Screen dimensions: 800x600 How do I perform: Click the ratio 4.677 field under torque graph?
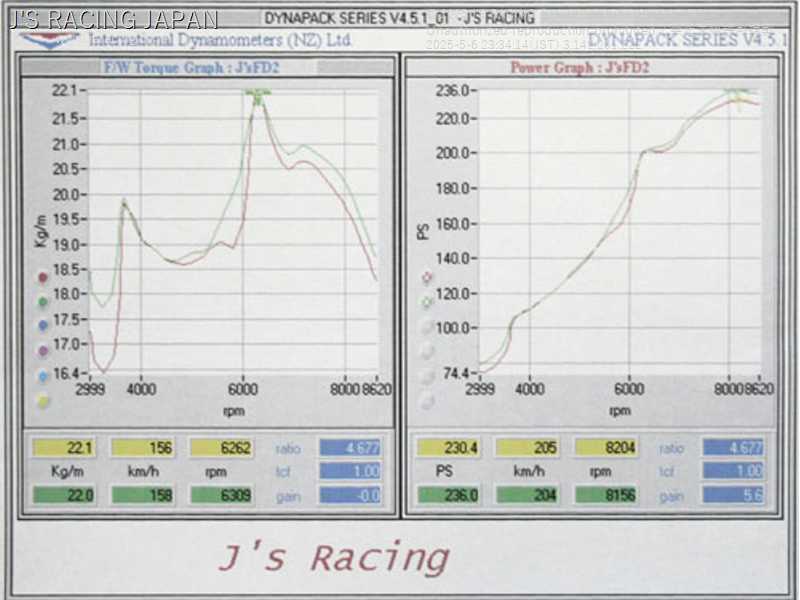(x=350, y=448)
